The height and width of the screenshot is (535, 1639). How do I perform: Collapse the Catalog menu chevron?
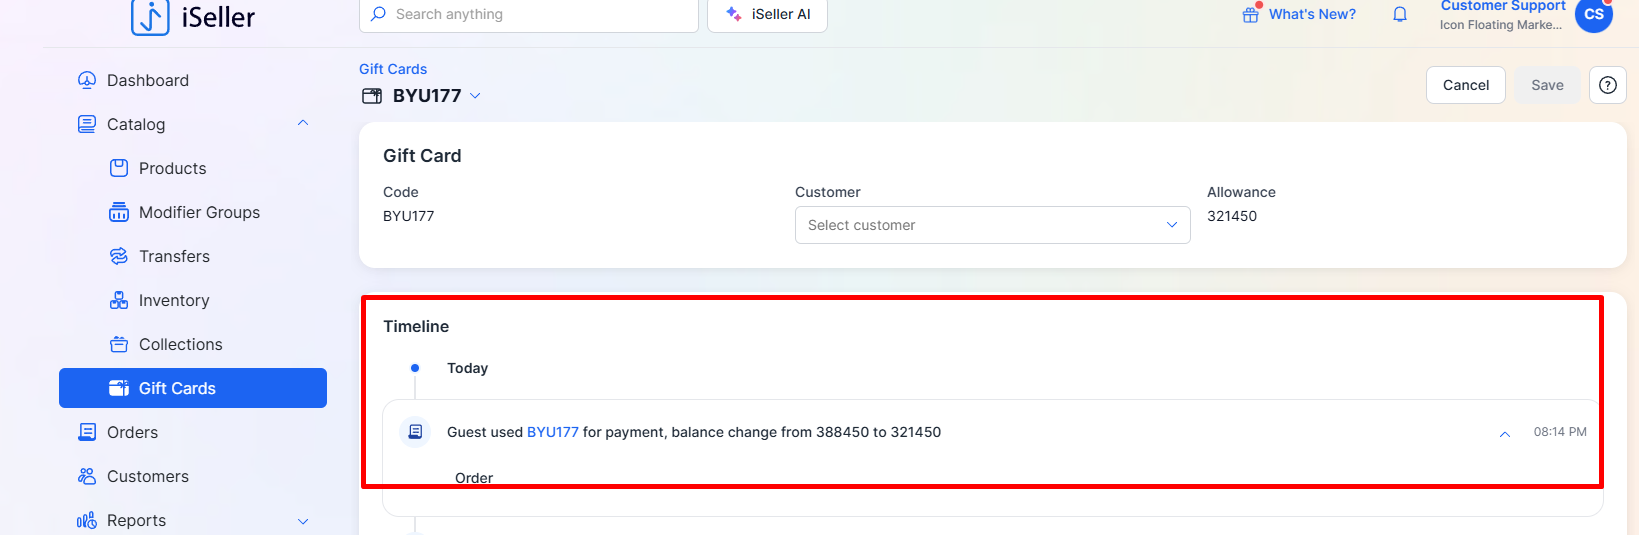[303, 123]
